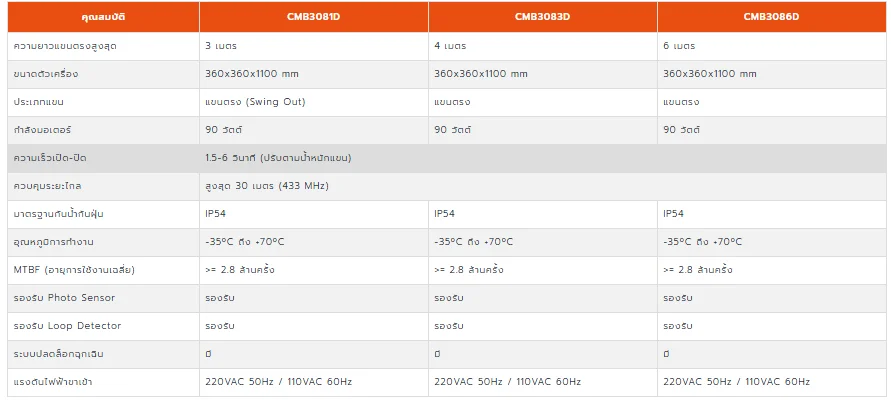Click the temperature range cell under CMB3086D
Image resolution: width=891 pixels, height=405 pixels.
[x=772, y=243]
